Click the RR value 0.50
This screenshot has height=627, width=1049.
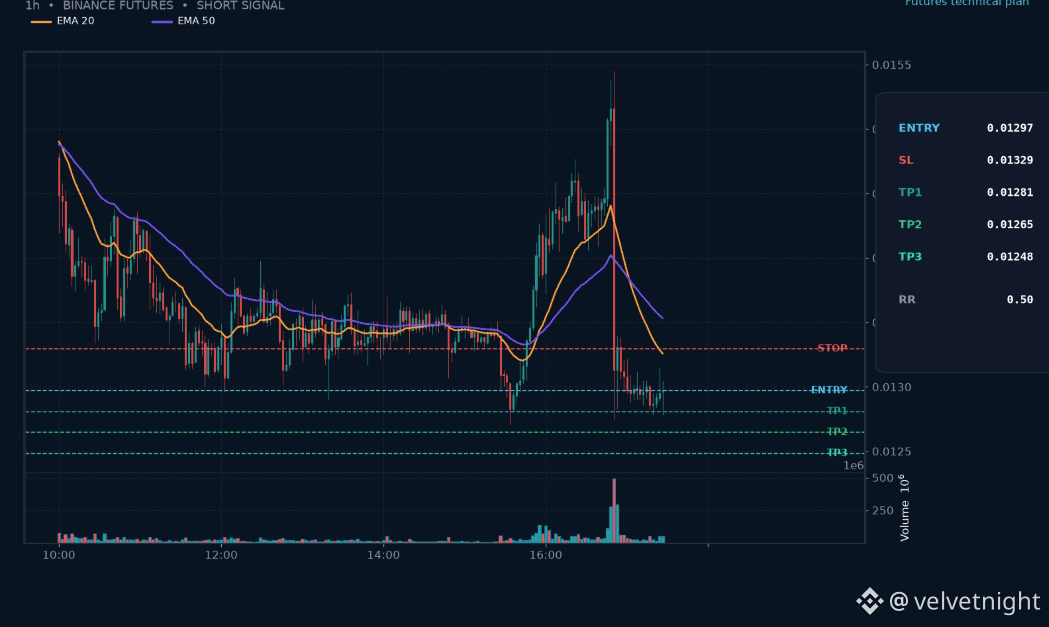[x=1020, y=299]
